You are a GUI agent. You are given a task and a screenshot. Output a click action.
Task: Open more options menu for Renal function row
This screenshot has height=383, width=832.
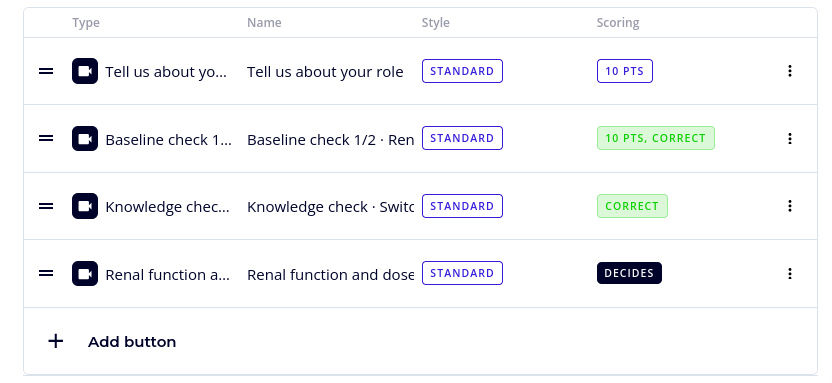790,273
